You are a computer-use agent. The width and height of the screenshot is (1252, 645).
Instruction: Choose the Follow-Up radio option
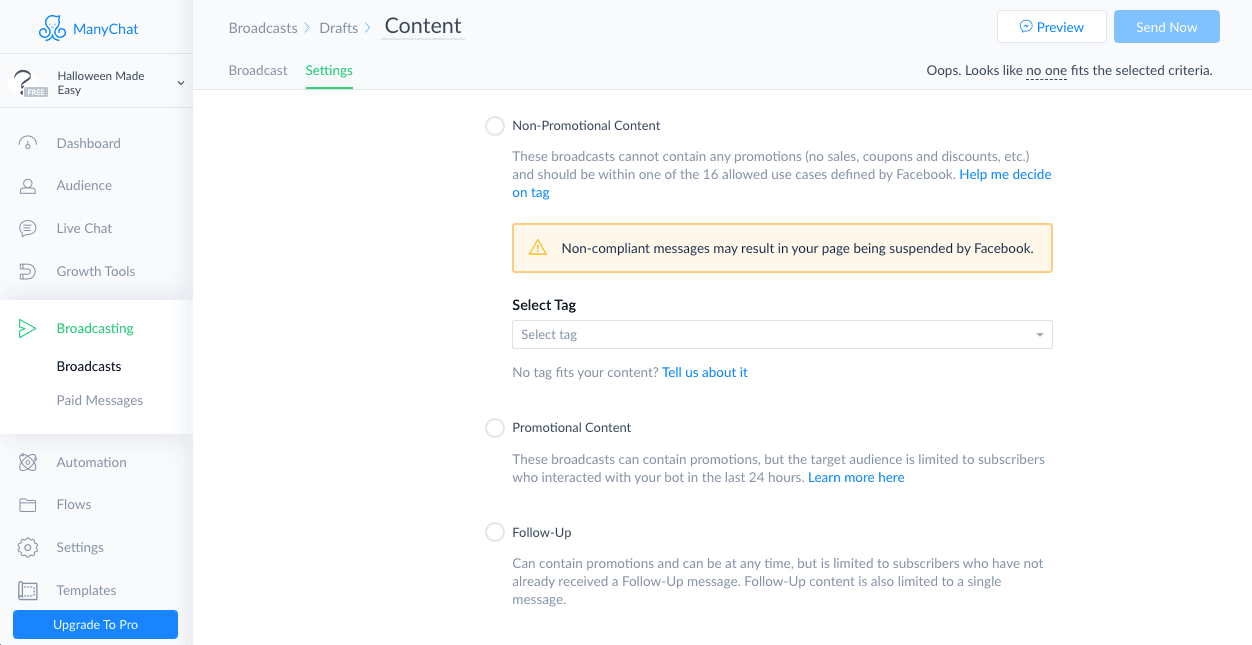tap(495, 533)
